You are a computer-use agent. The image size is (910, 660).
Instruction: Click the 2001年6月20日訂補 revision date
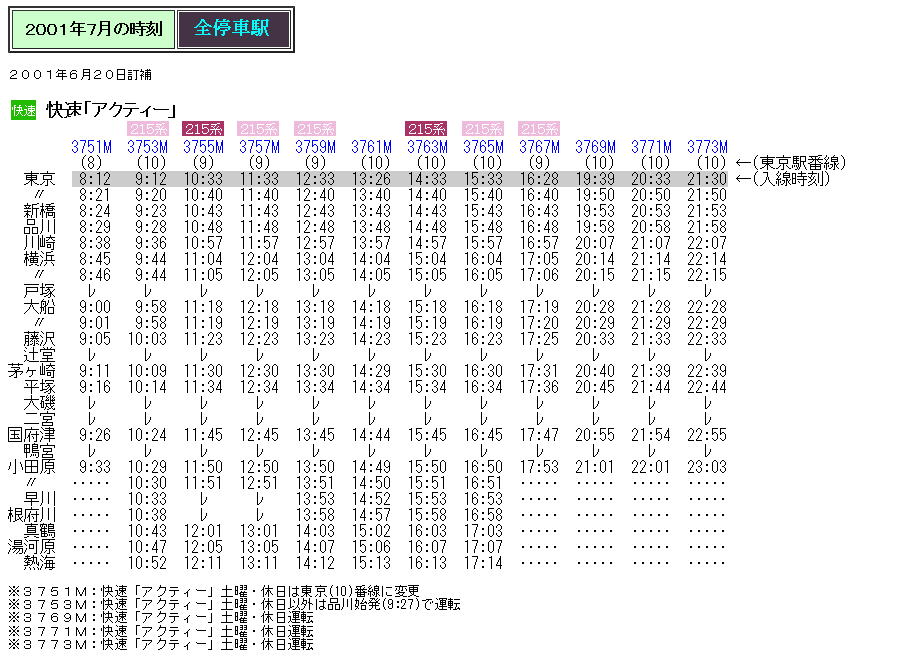81,74
